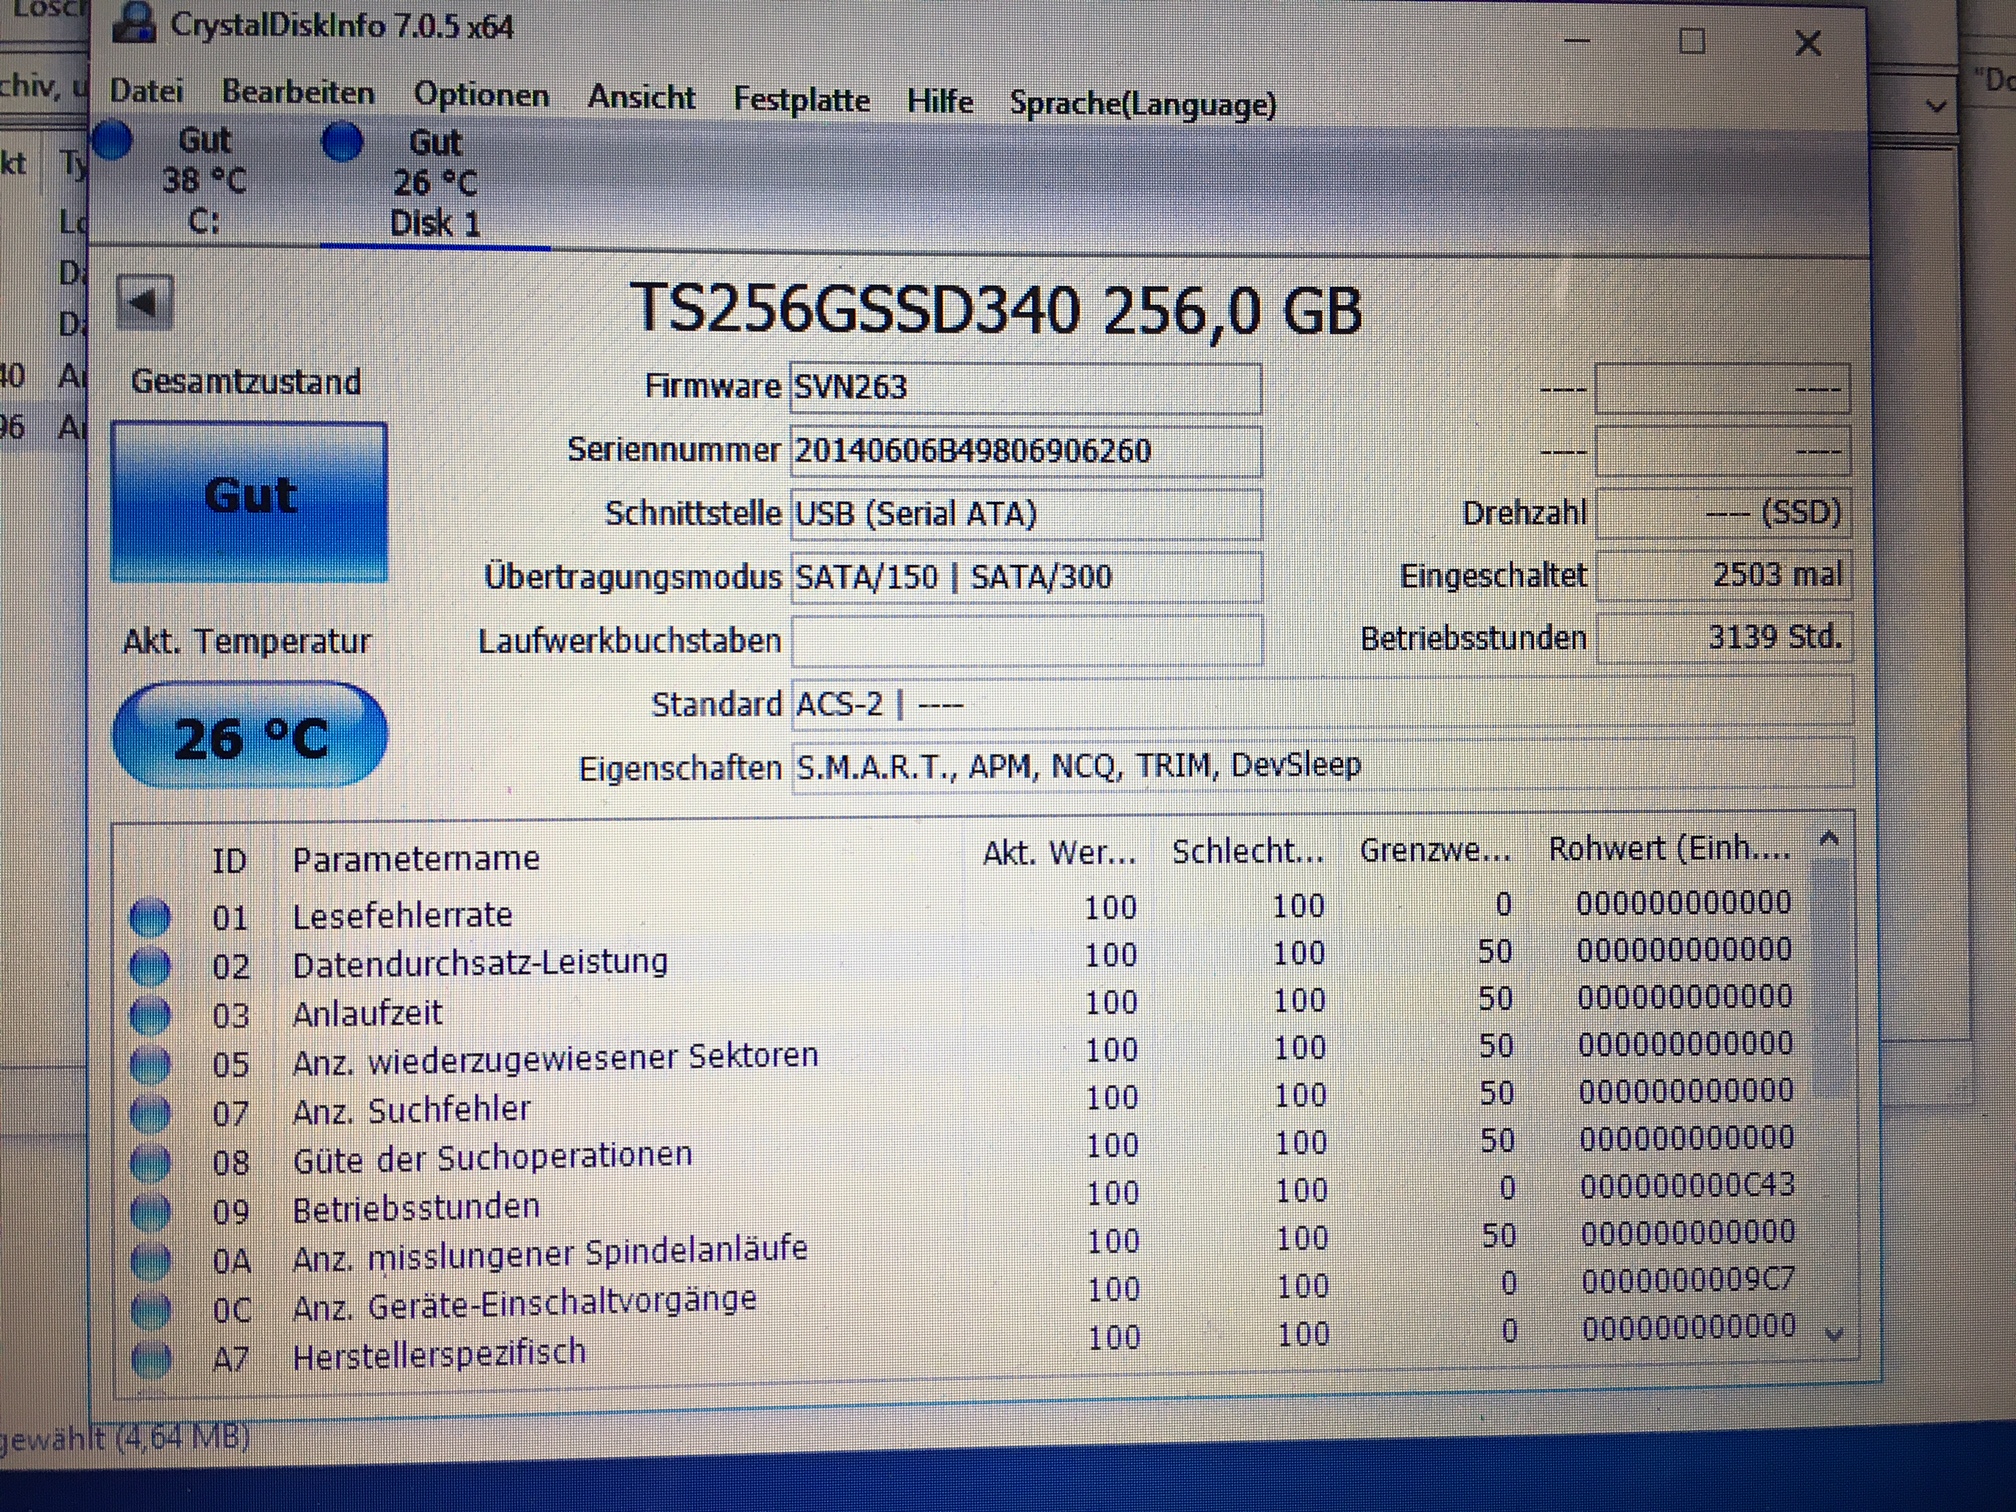Image resolution: width=2016 pixels, height=1512 pixels.
Task: Open the Bearbeiten menu
Action: [298, 93]
